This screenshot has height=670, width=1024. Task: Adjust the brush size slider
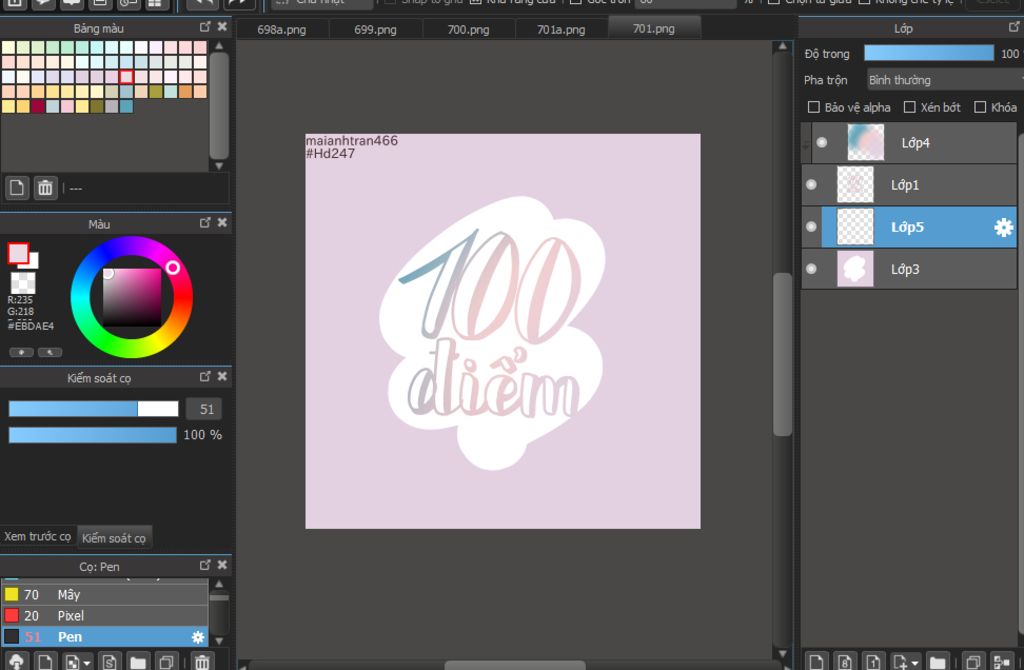pos(93,409)
